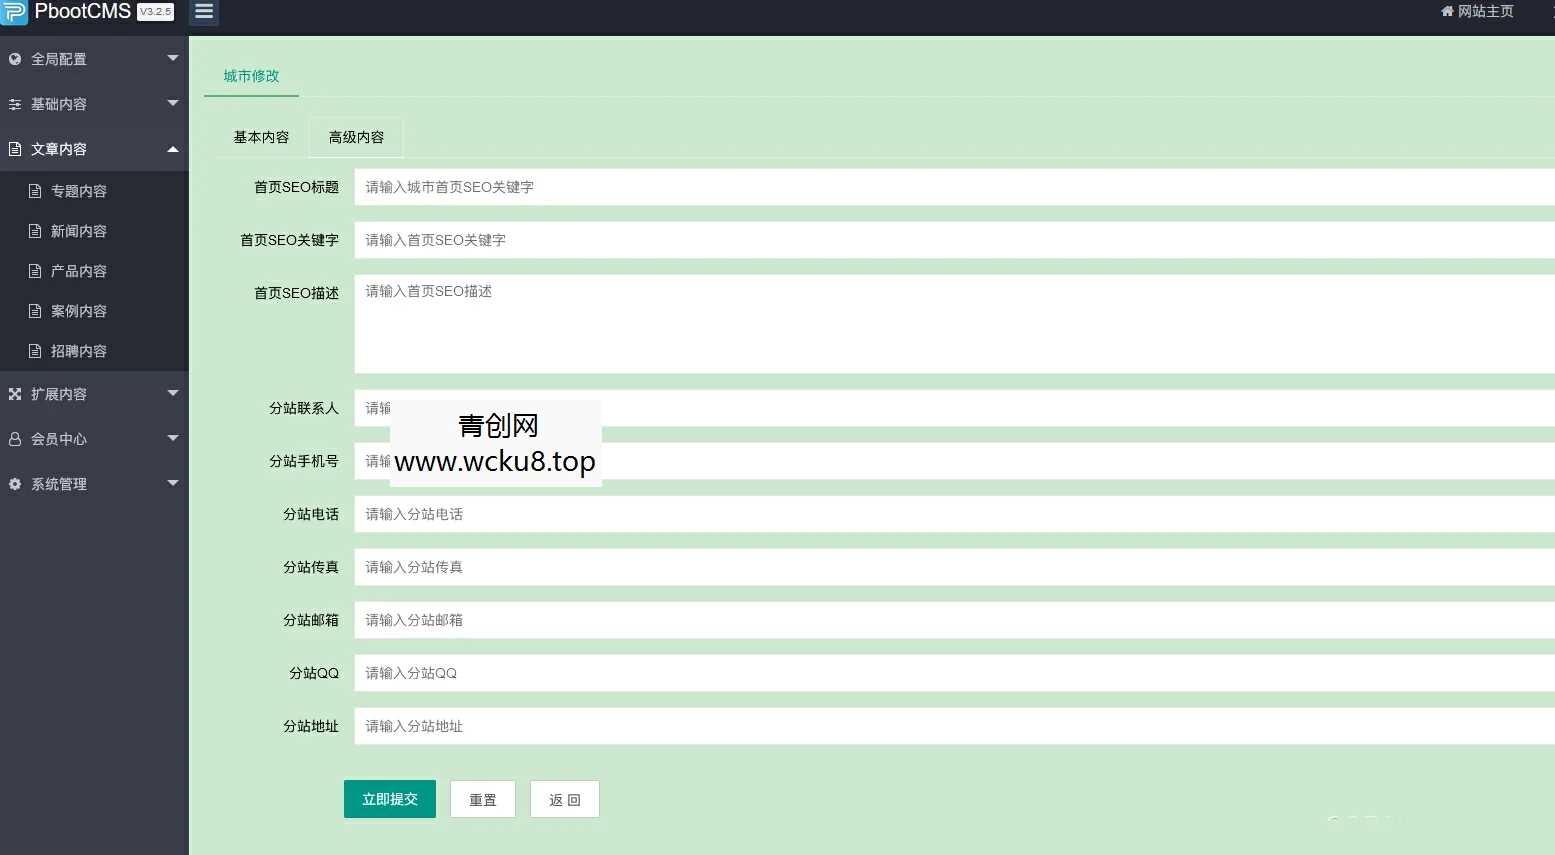Open 产品内容 from the sidebar

tap(79, 270)
